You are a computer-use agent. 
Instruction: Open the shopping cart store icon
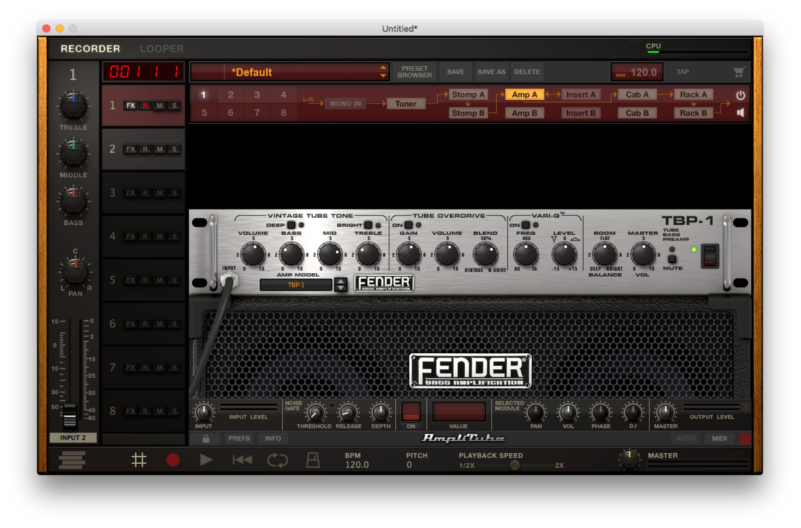click(739, 72)
